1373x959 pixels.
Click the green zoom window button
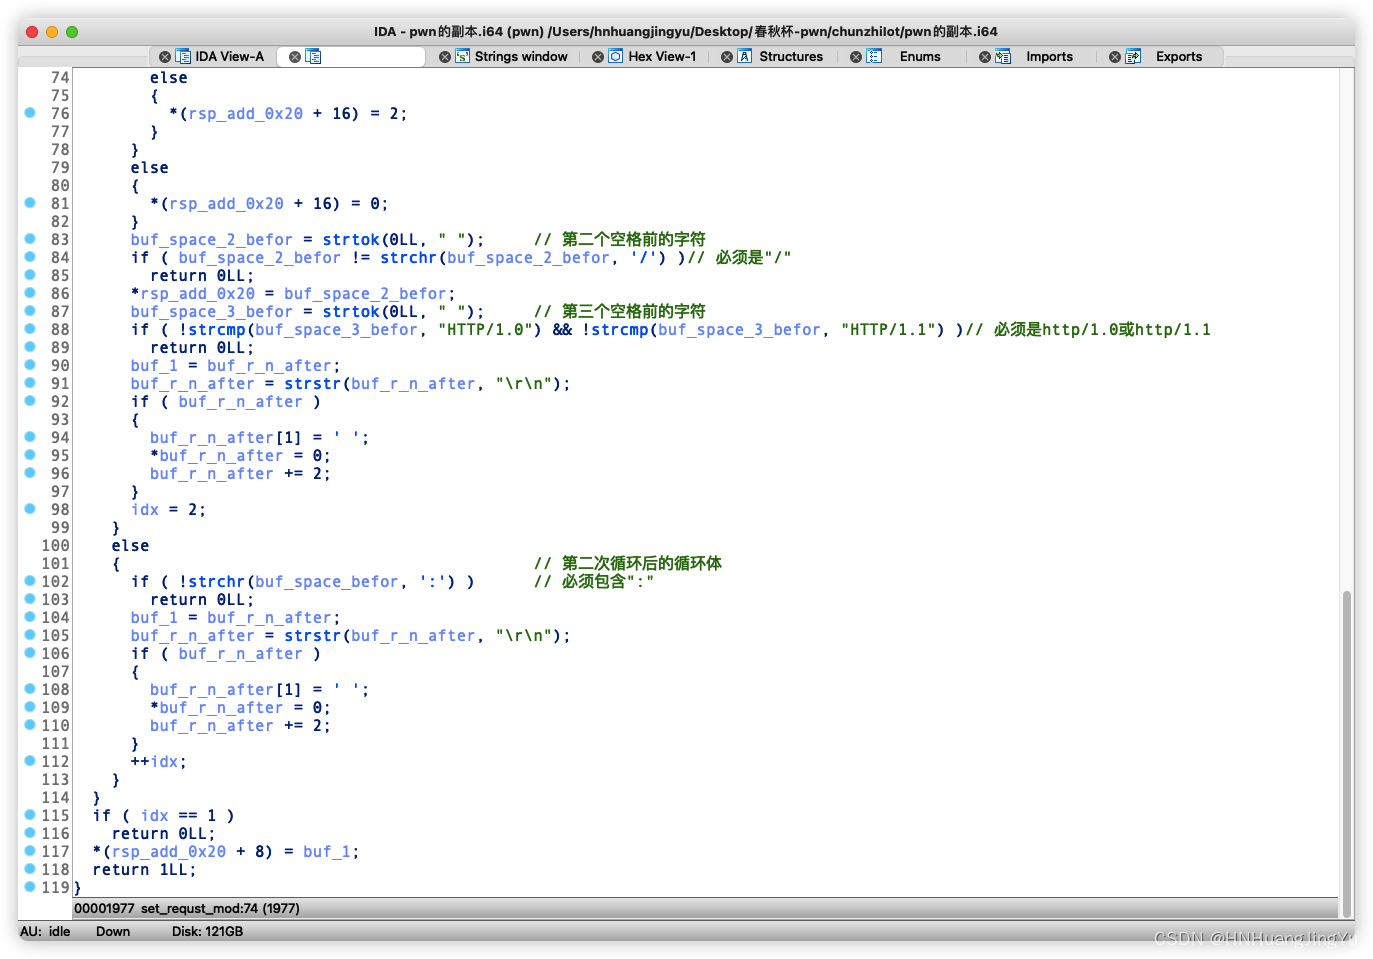(x=72, y=32)
